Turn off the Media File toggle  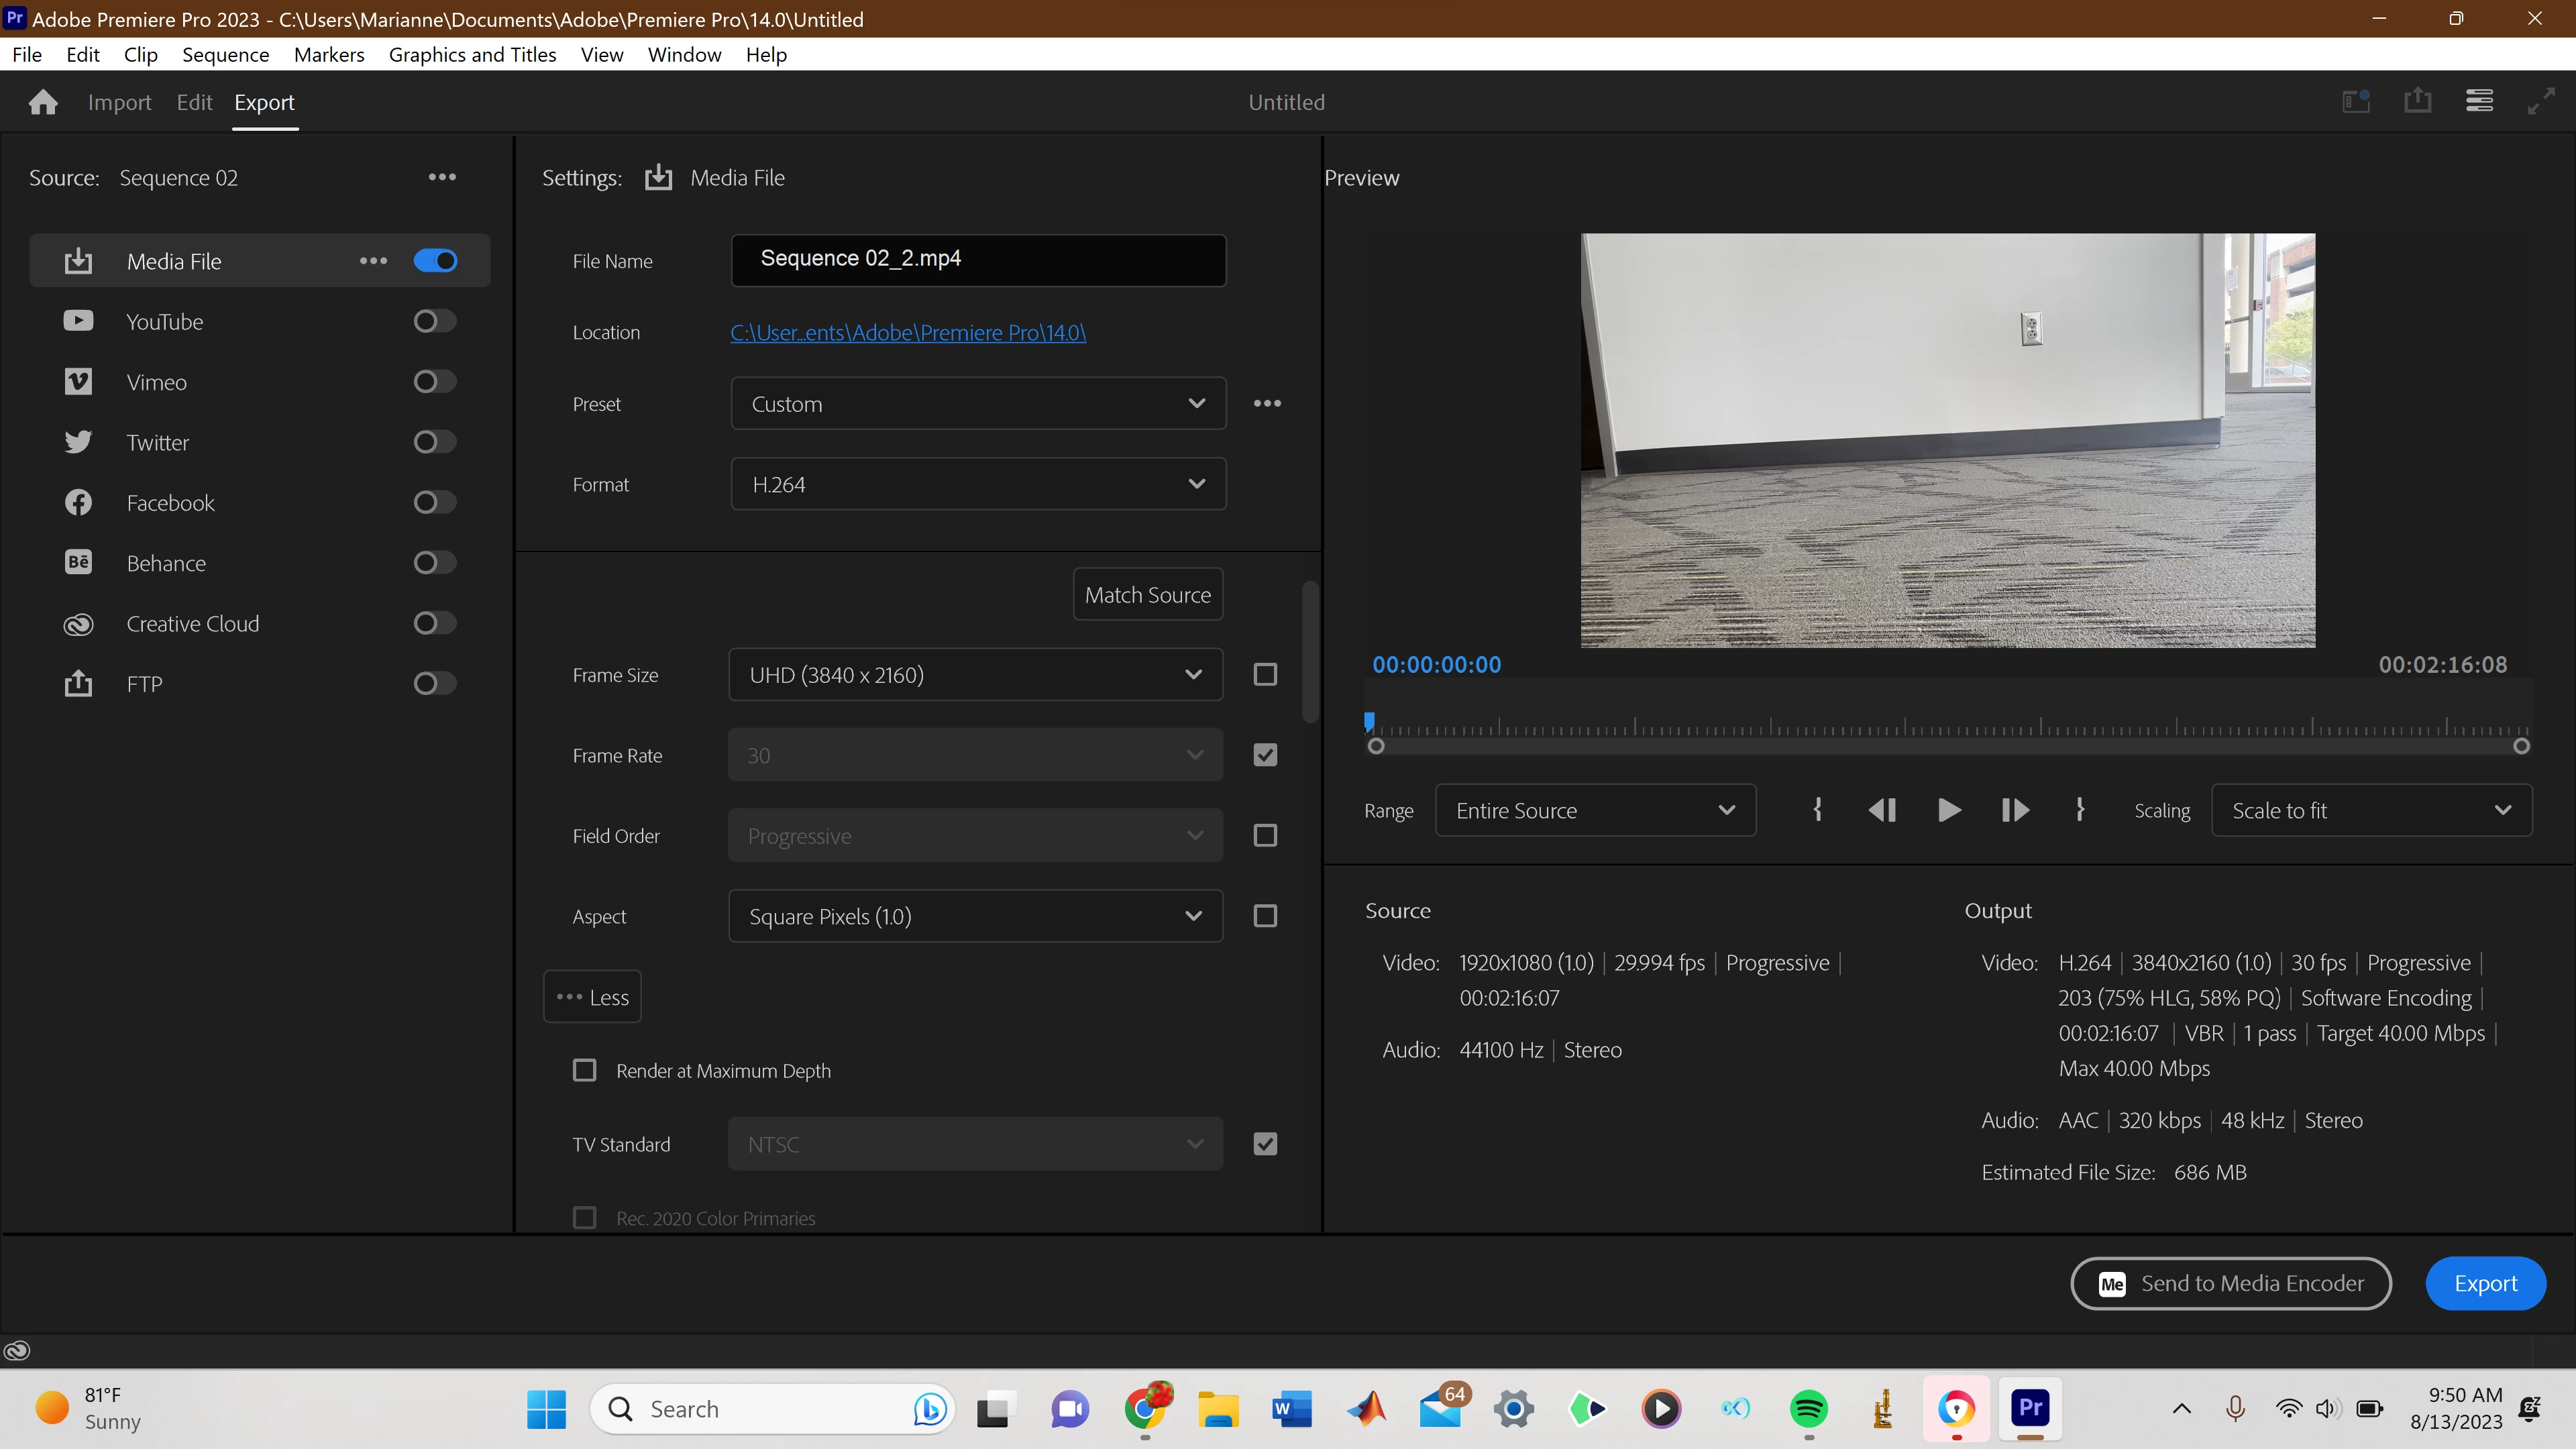tap(434, 261)
